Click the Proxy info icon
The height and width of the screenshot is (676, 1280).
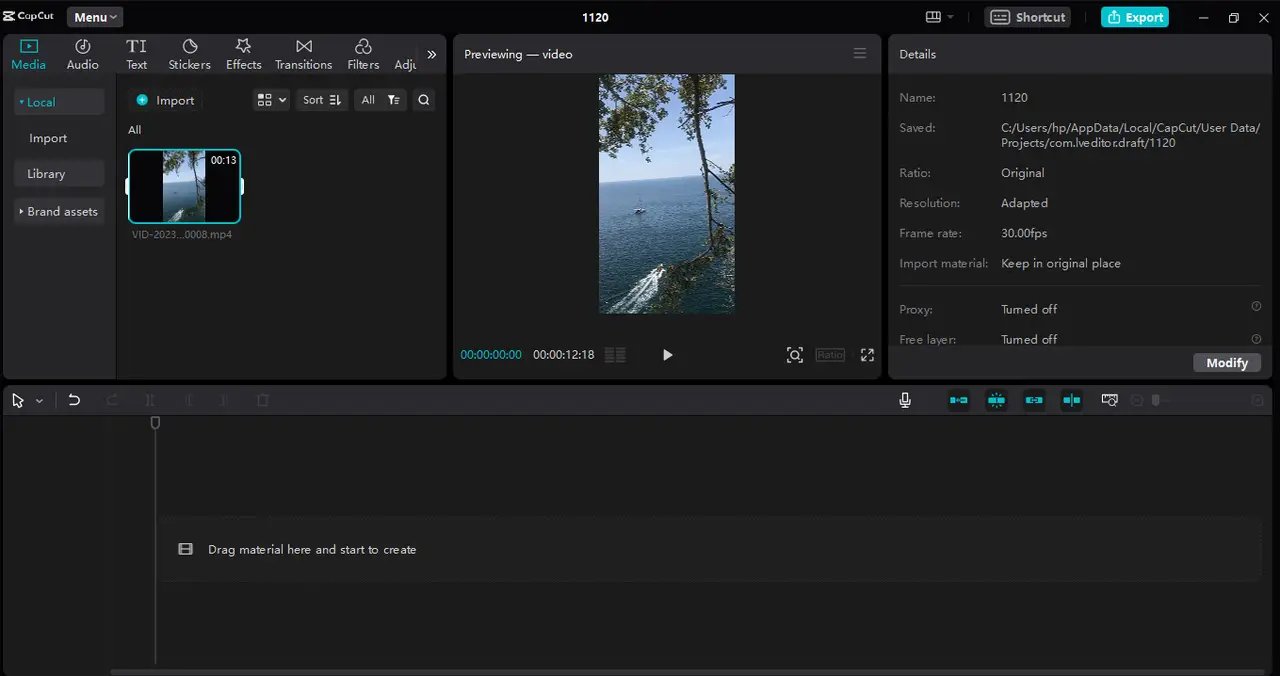1256,307
